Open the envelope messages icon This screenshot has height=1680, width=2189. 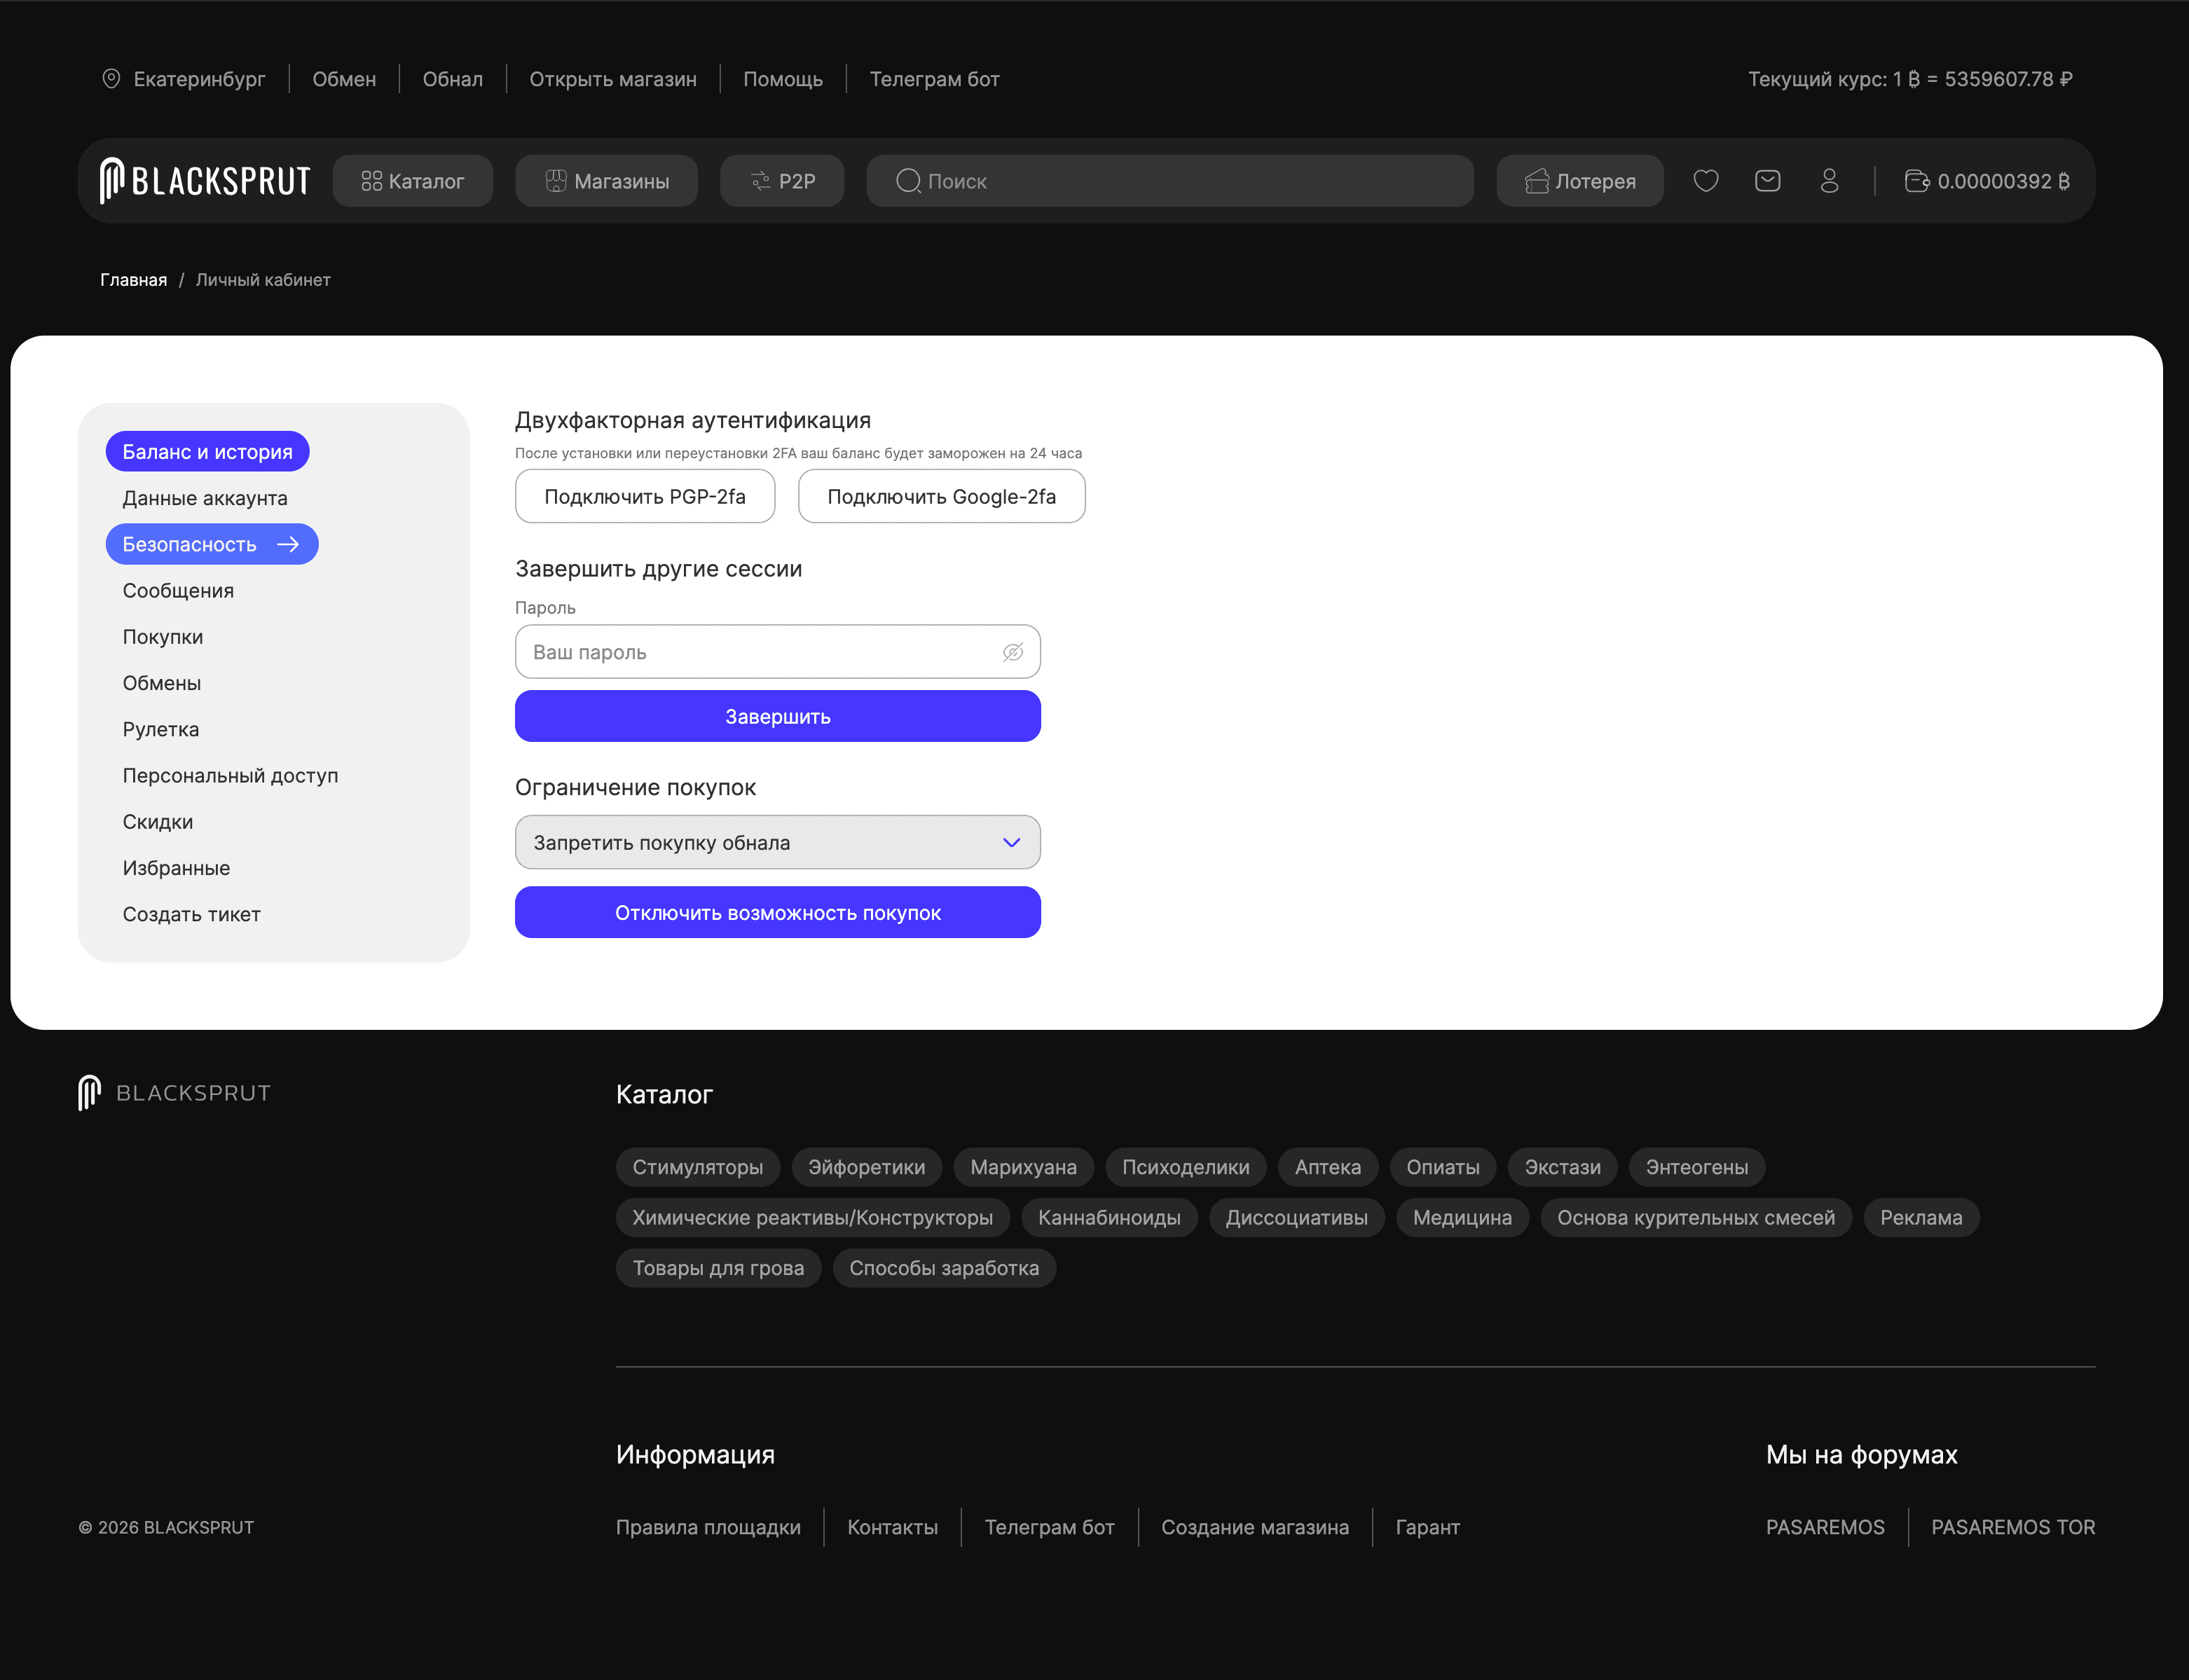[1767, 181]
